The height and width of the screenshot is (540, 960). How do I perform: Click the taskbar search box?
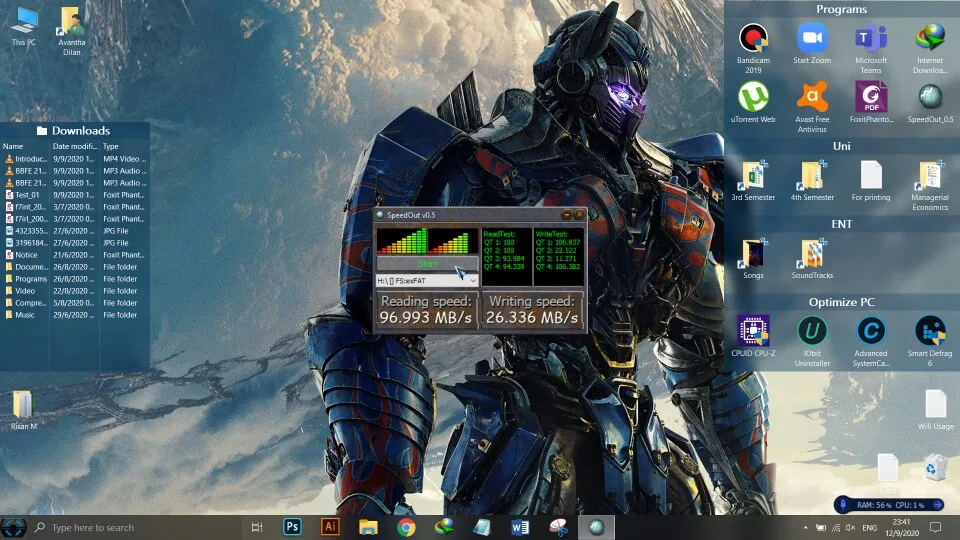[x=137, y=527]
